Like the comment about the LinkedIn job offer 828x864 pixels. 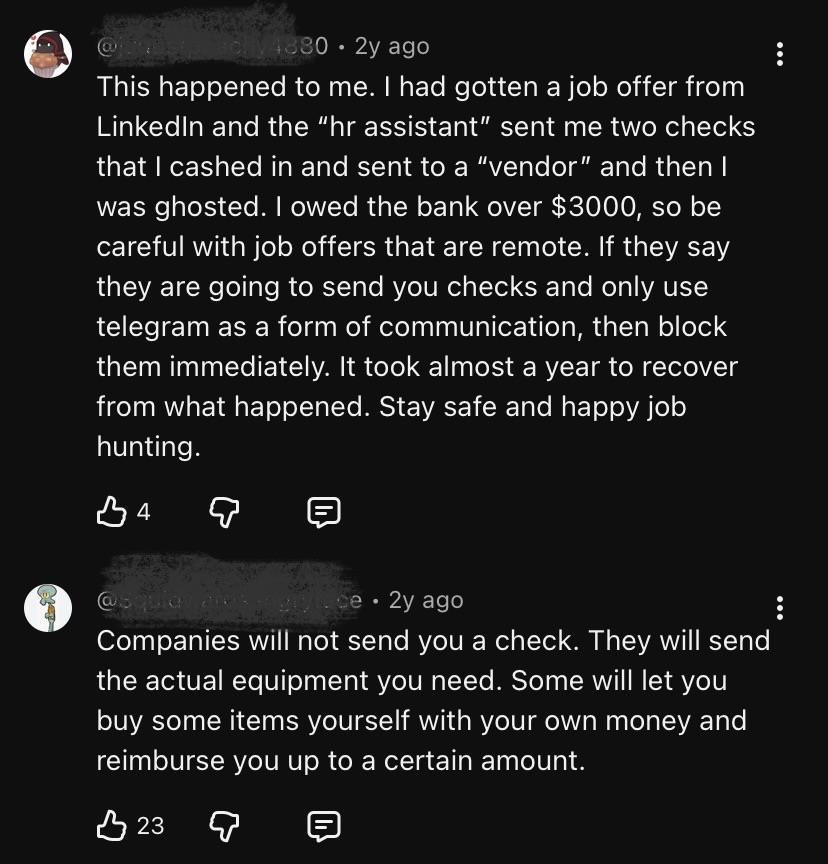click(108, 513)
